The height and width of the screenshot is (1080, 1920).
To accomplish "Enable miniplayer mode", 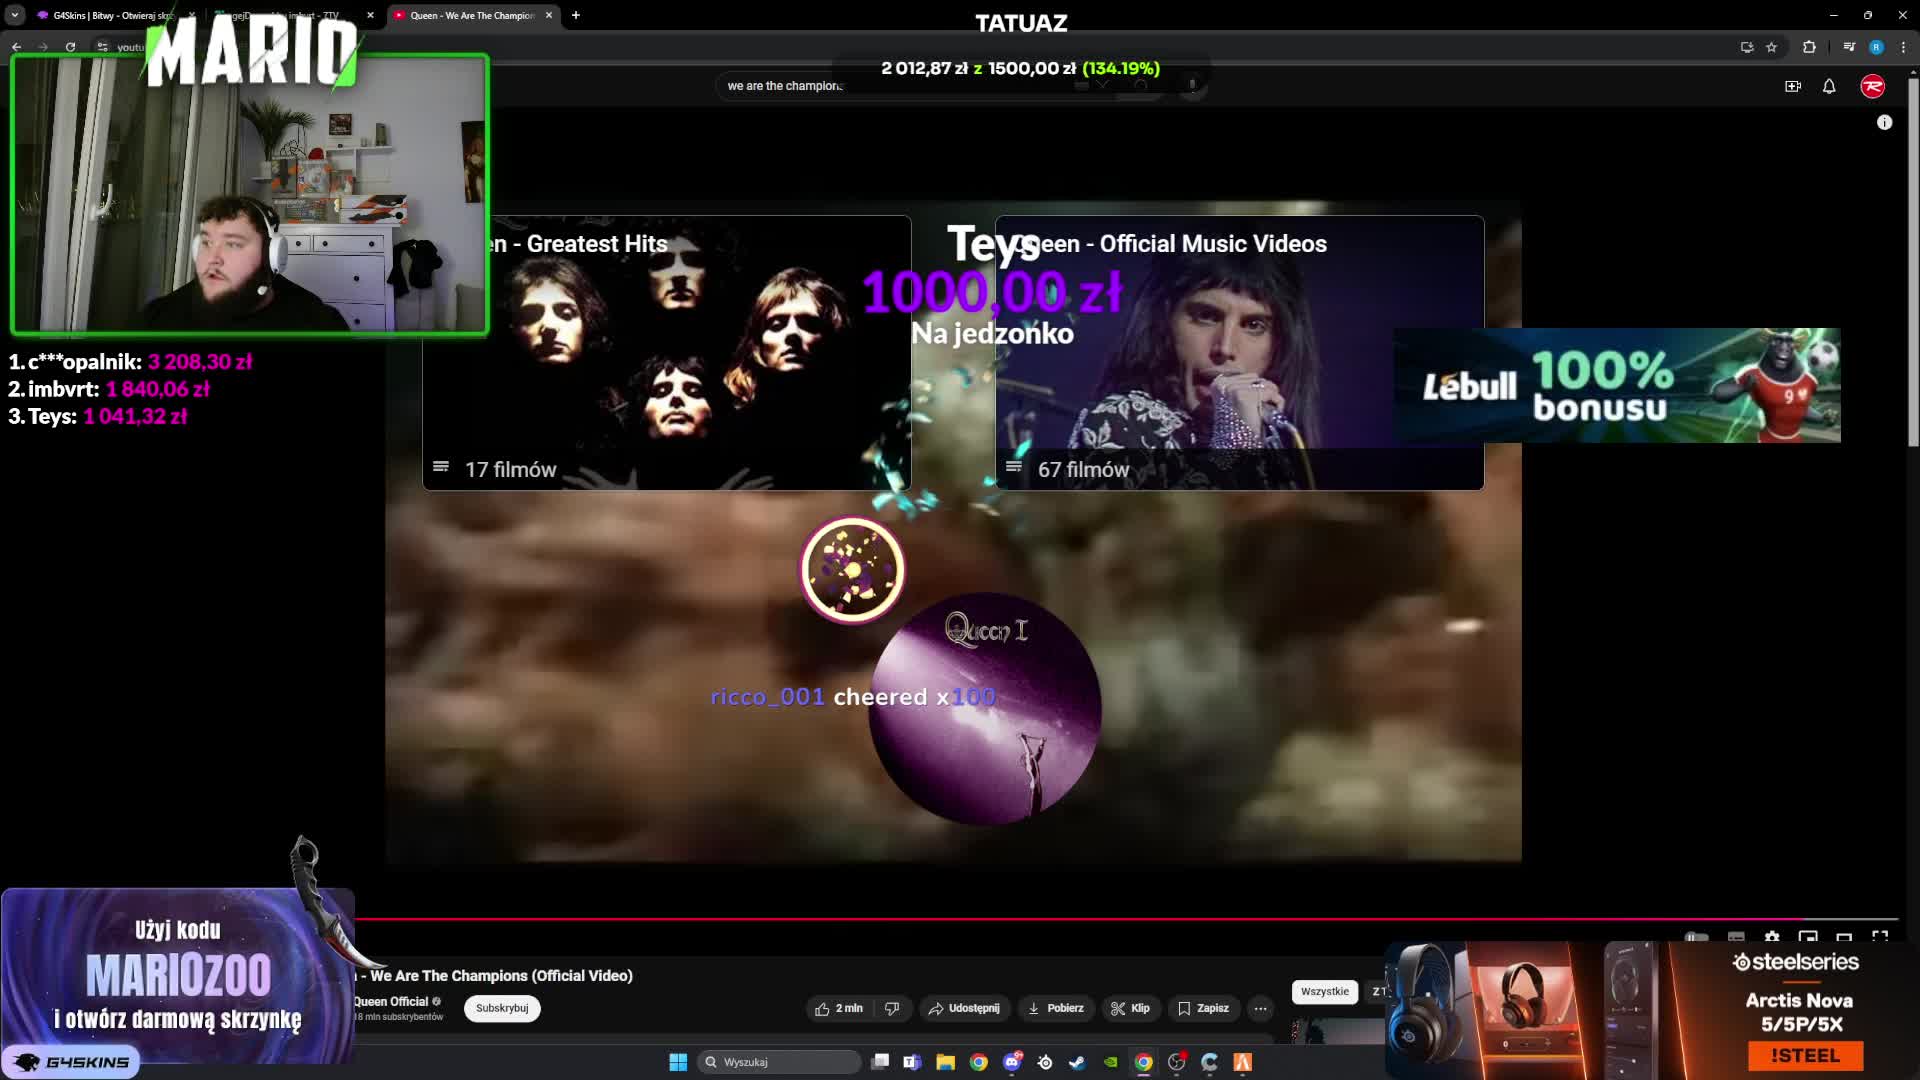I will pyautogui.click(x=1808, y=937).
